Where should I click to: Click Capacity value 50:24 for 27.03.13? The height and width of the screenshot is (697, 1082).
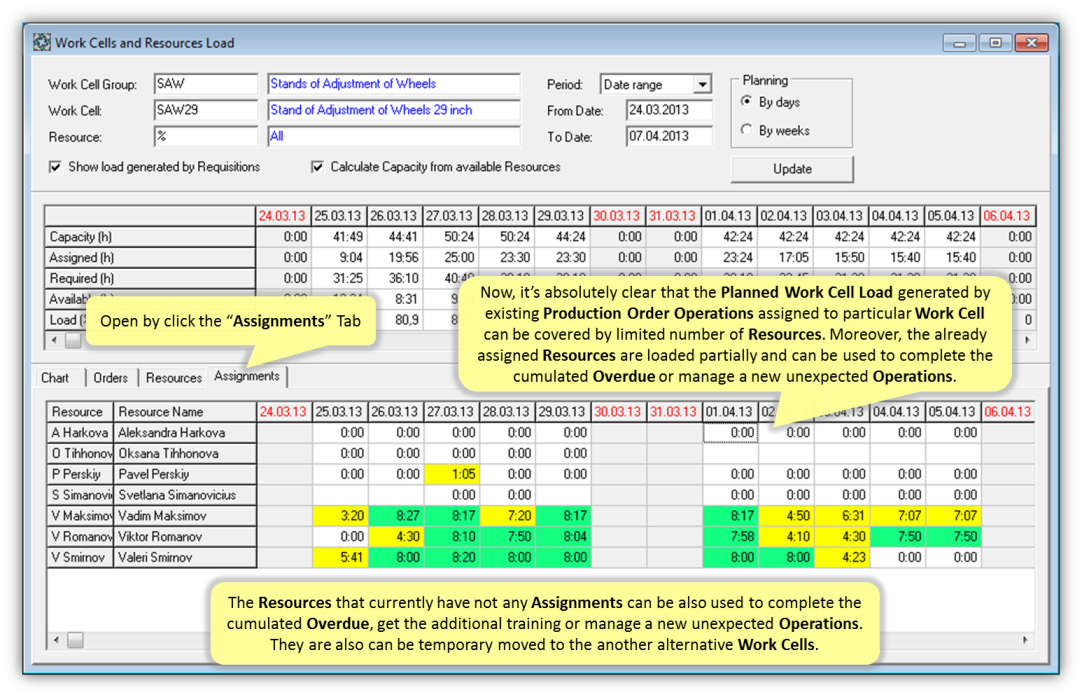click(x=451, y=237)
